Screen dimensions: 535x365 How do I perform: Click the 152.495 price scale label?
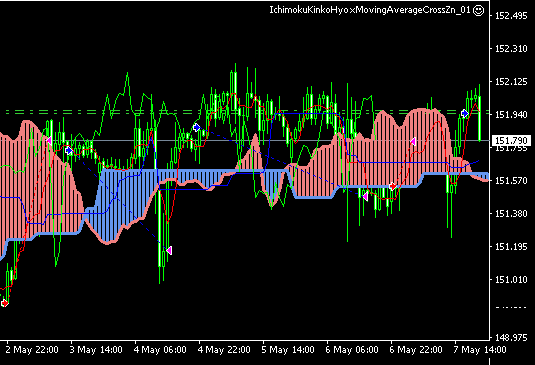(x=511, y=16)
